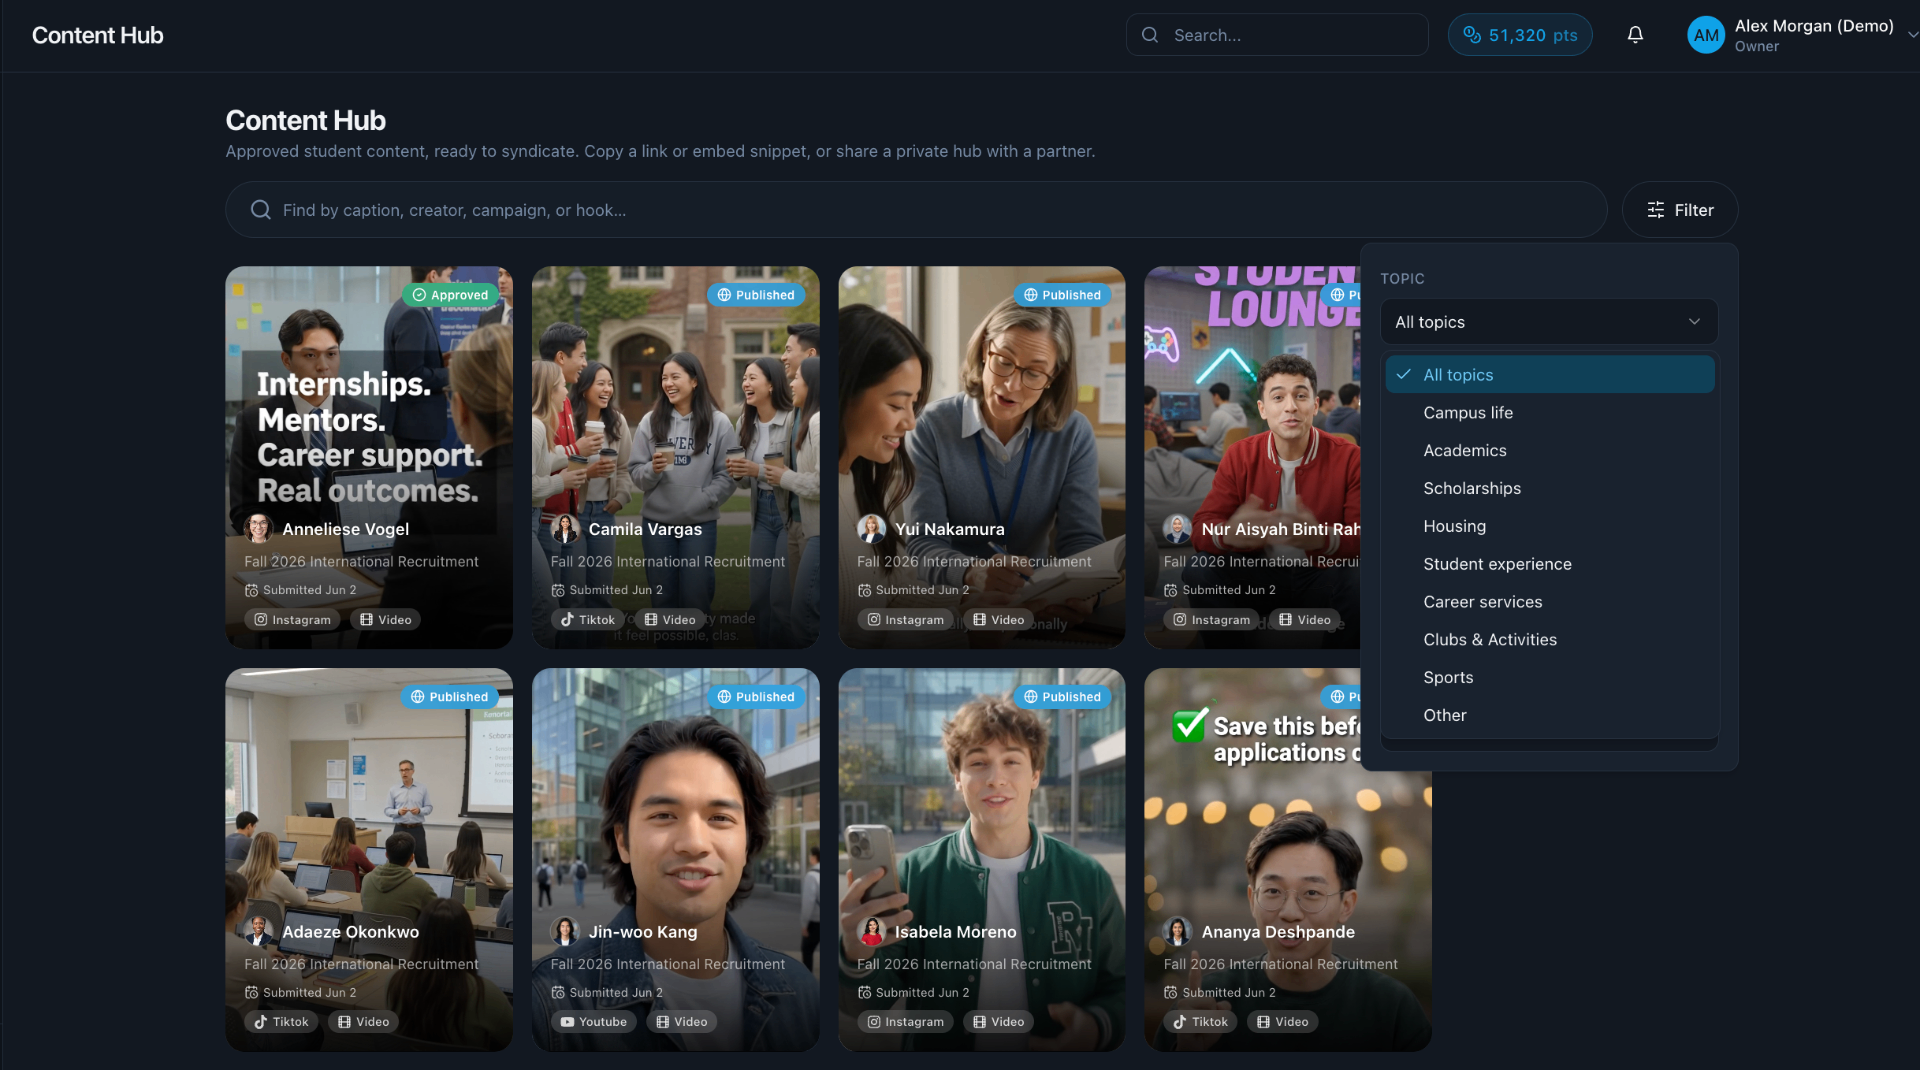
Task: Click Published badge on Camila Vargas card
Action: (757, 295)
